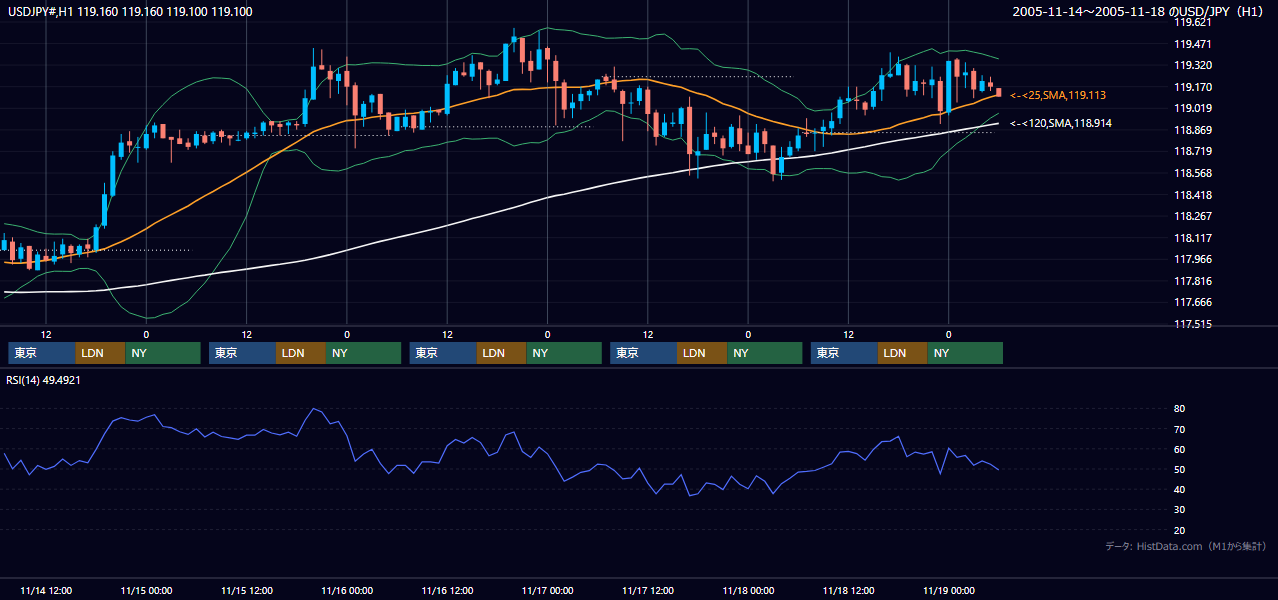Click the 118.267 price axis label

coord(1192,216)
